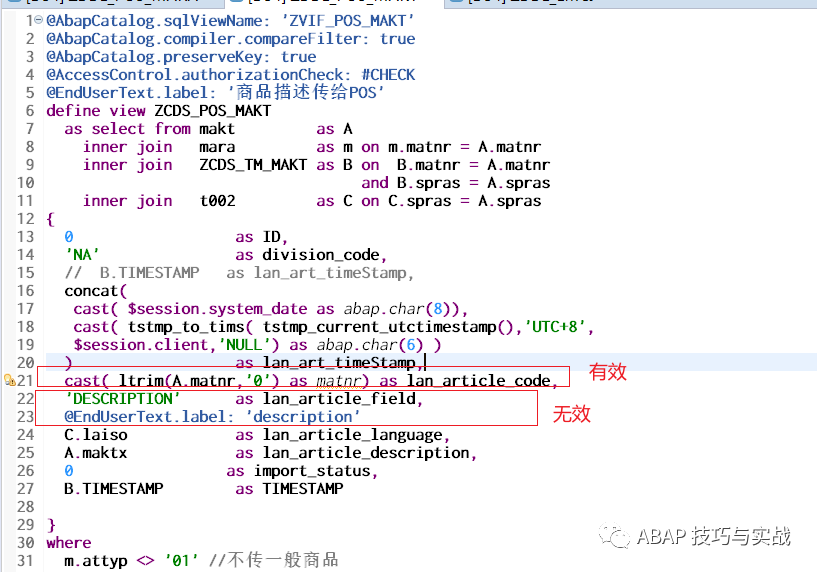Click the 'mara' table name in the join

(217, 147)
